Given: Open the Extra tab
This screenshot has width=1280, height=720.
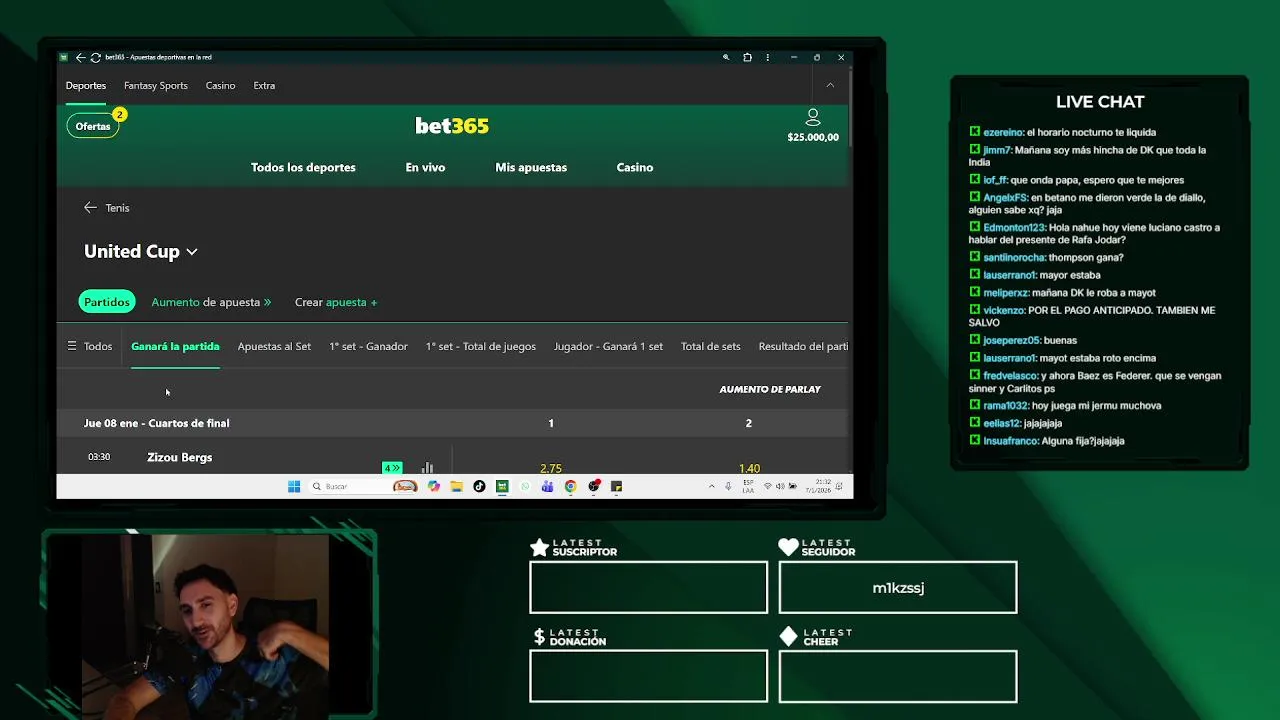Looking at the screenshot, I should (264, 85).
